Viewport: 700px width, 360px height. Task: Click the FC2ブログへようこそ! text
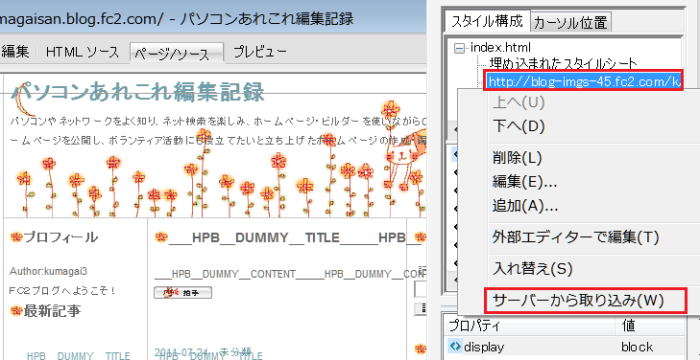[63, 291]
